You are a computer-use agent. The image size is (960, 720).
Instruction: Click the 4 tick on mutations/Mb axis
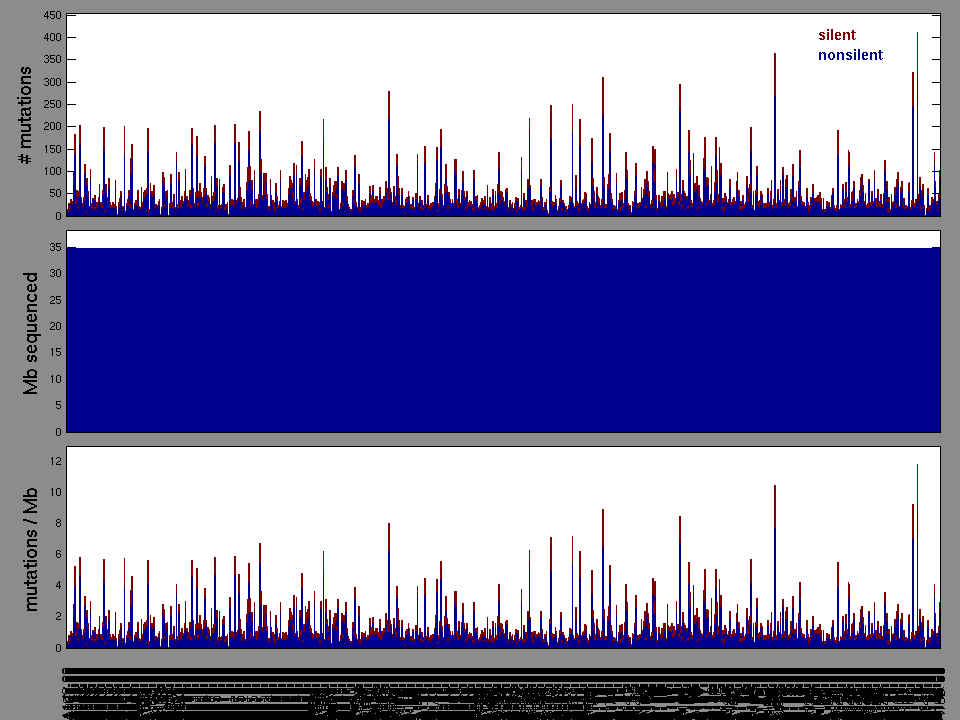click(x=57, y=586)
